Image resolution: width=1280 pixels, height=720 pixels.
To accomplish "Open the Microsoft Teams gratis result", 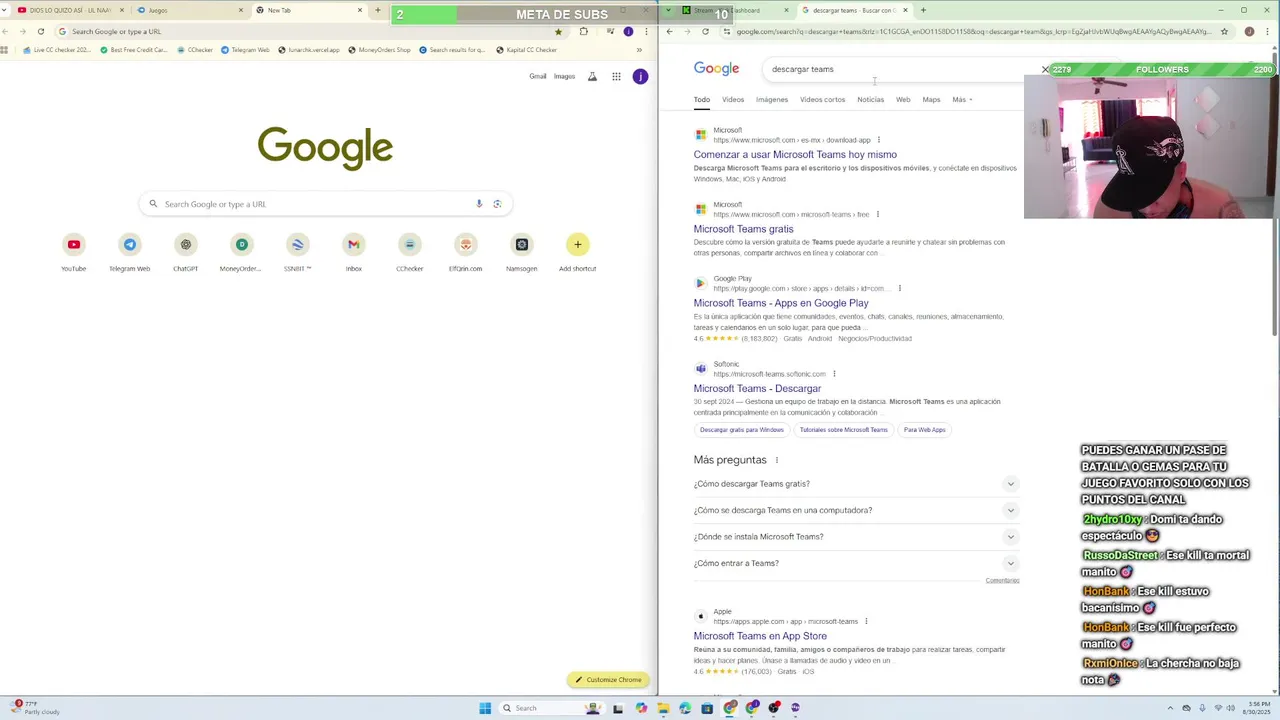I will coord(743,229).
